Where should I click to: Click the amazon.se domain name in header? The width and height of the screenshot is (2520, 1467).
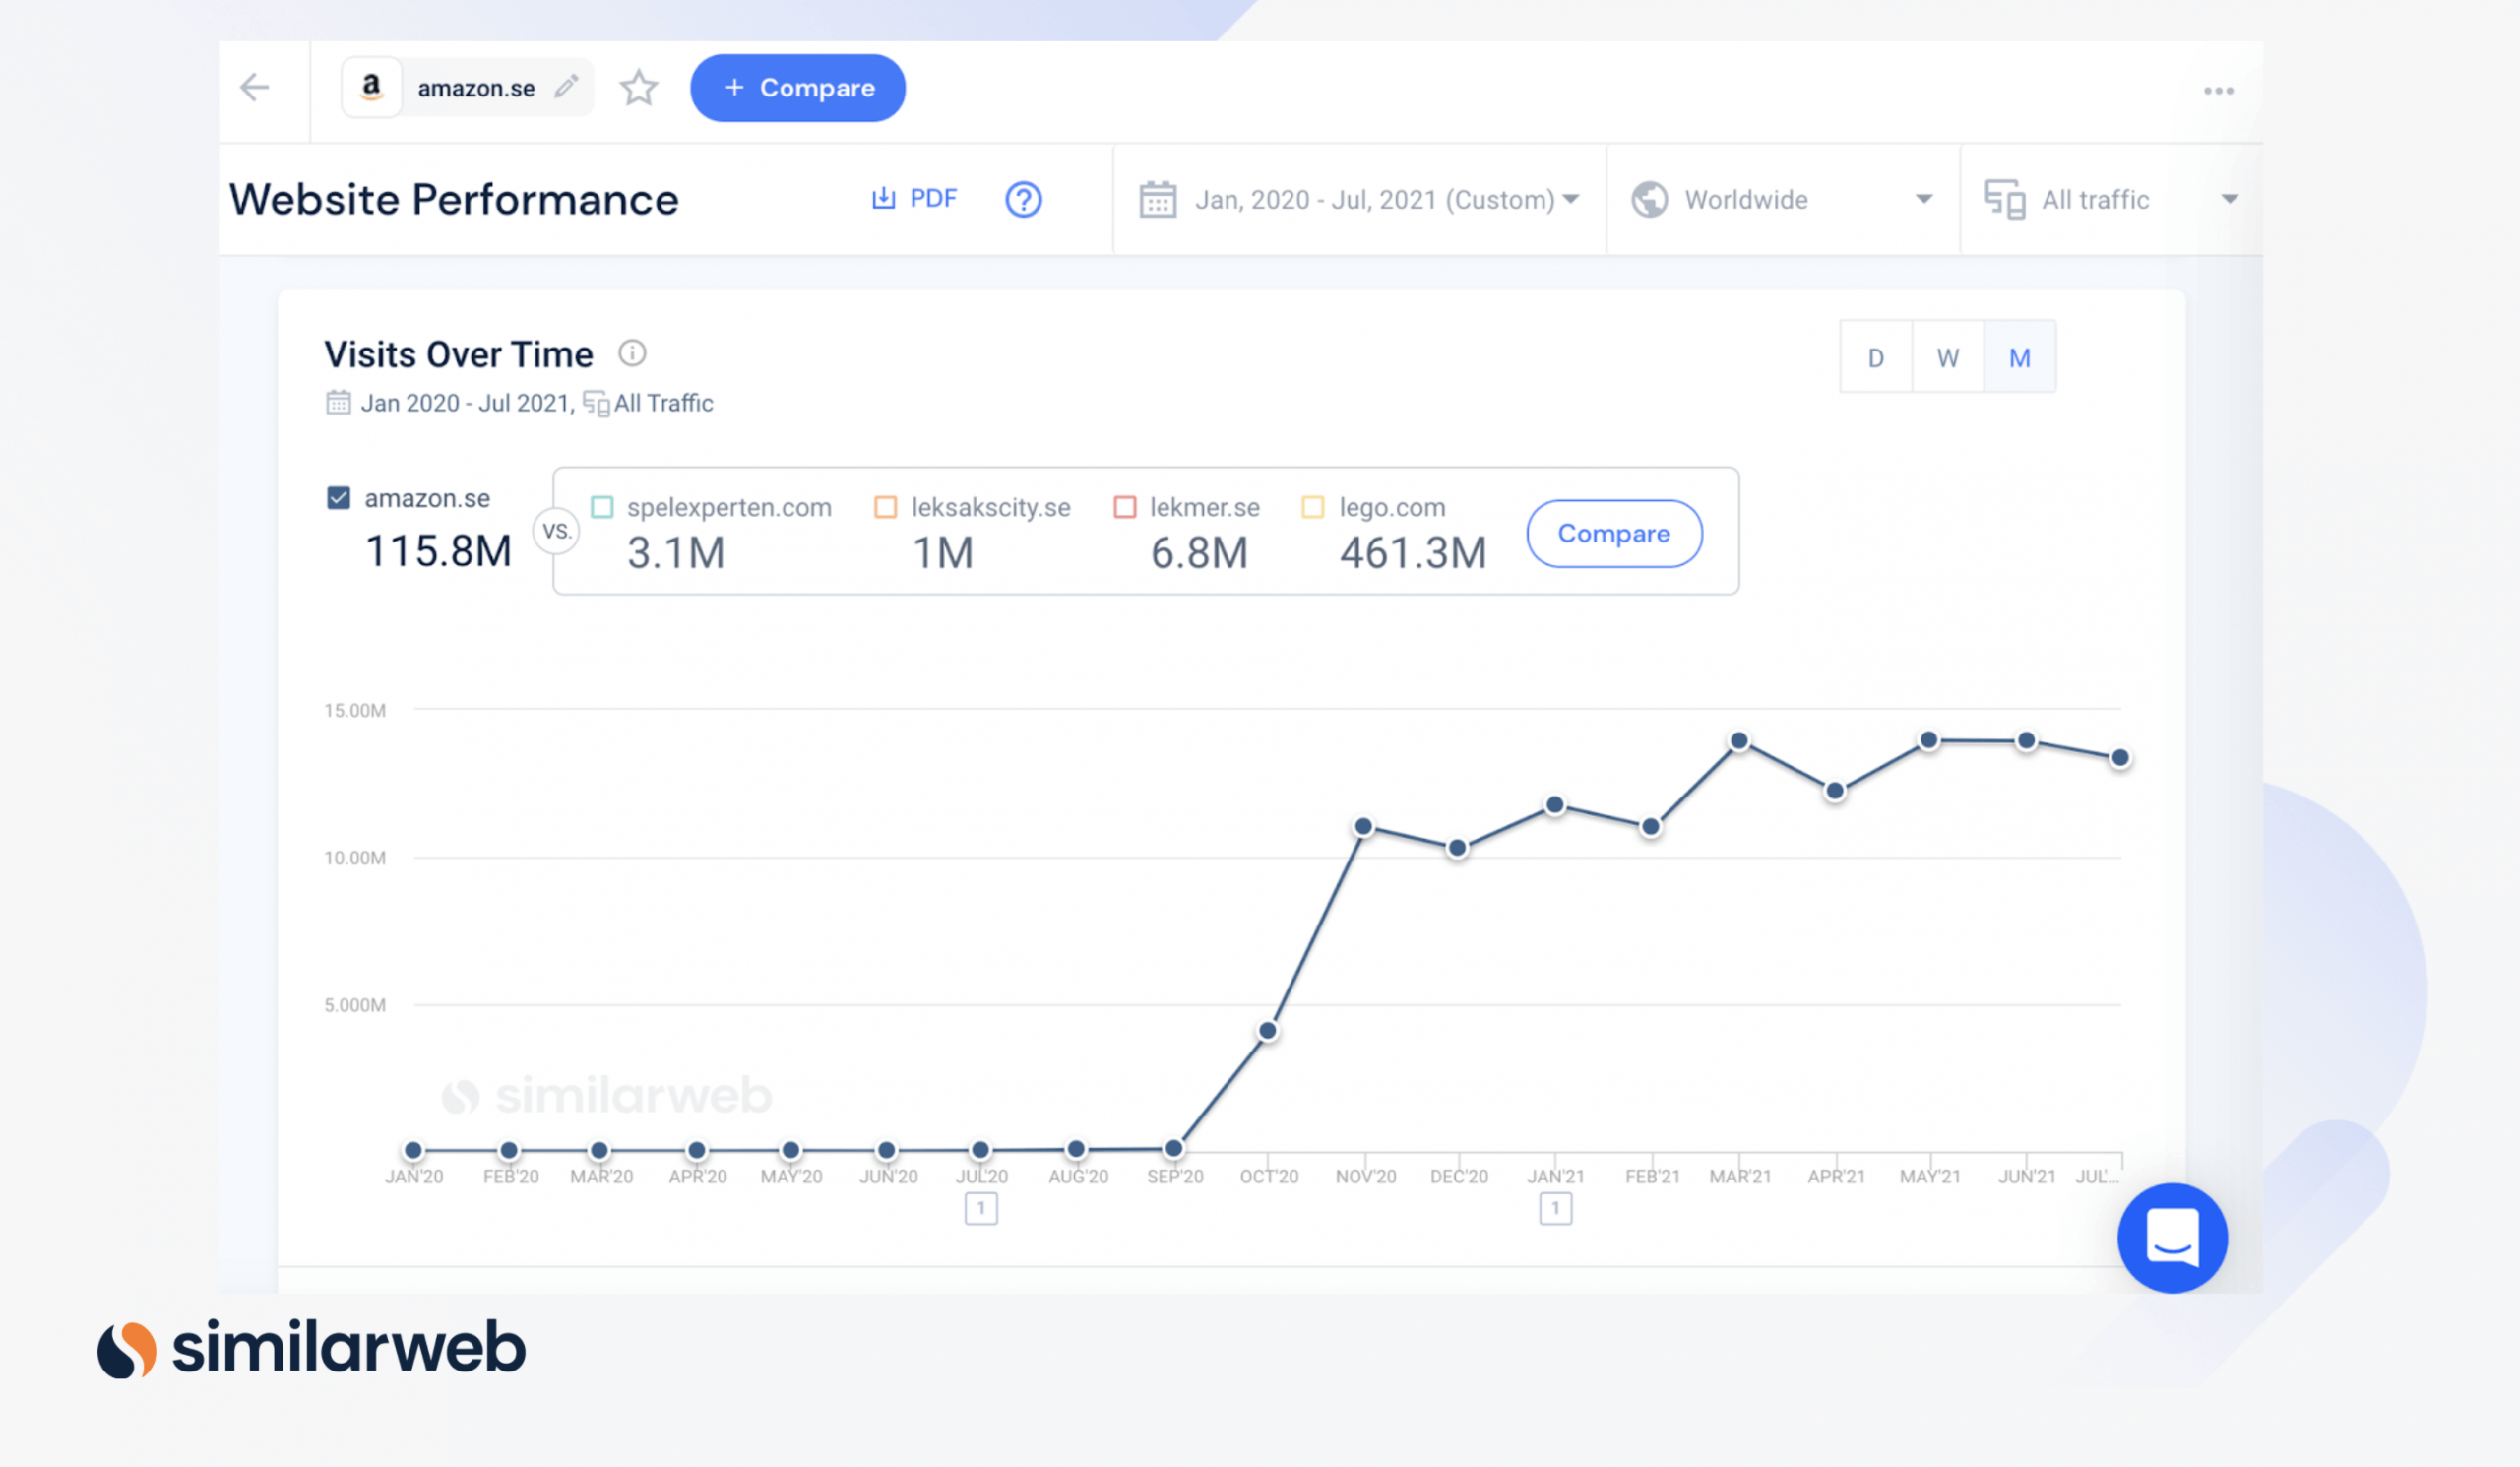pyautogui.click(x=476, y=88)
